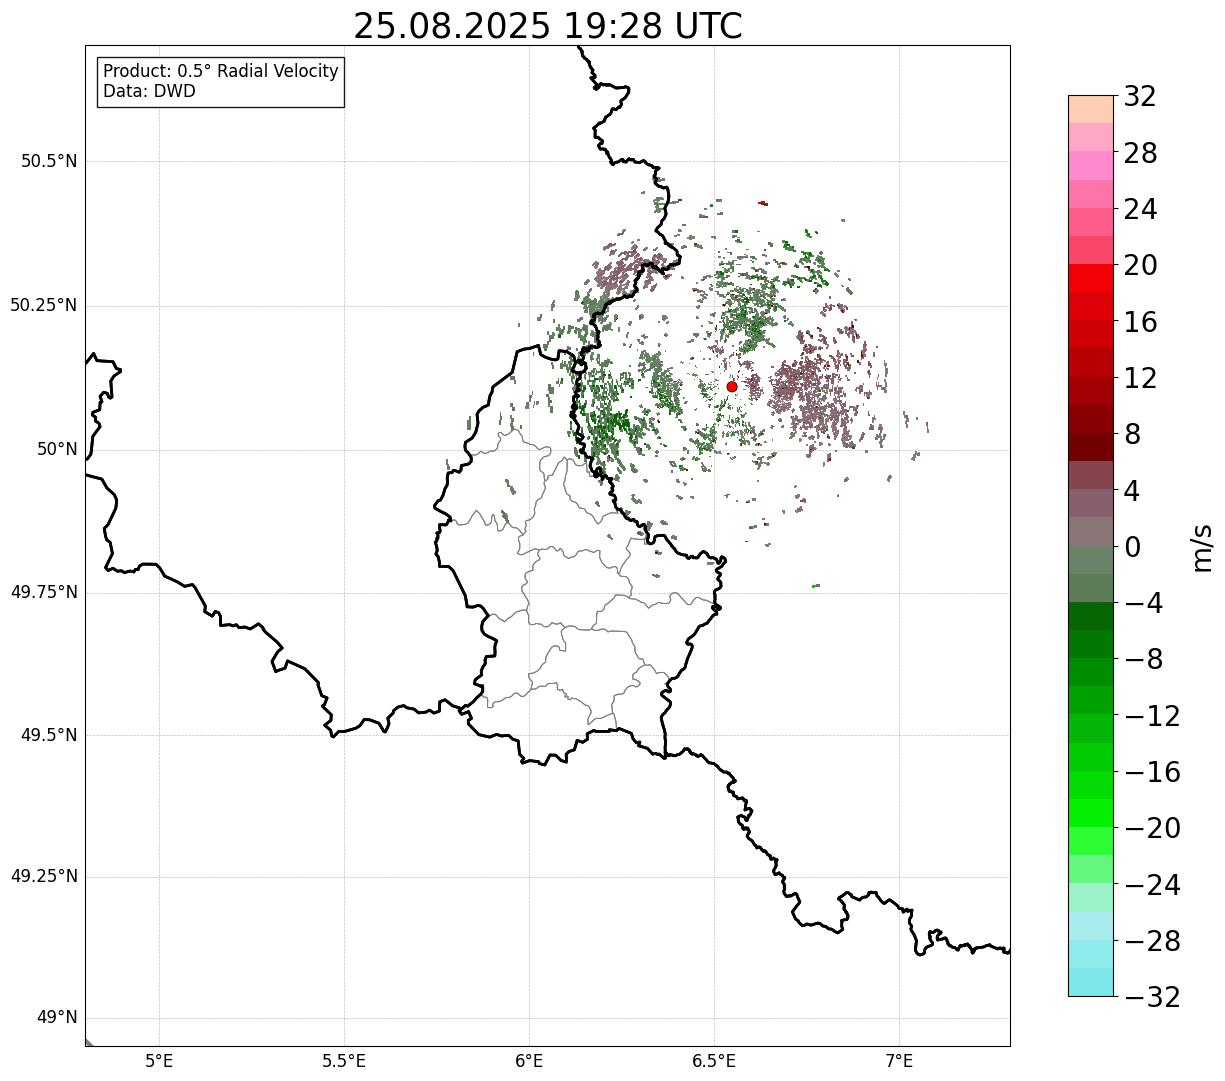Click the 6.5°E longitude label
1225x1081 pixels.
point(714,1061)
